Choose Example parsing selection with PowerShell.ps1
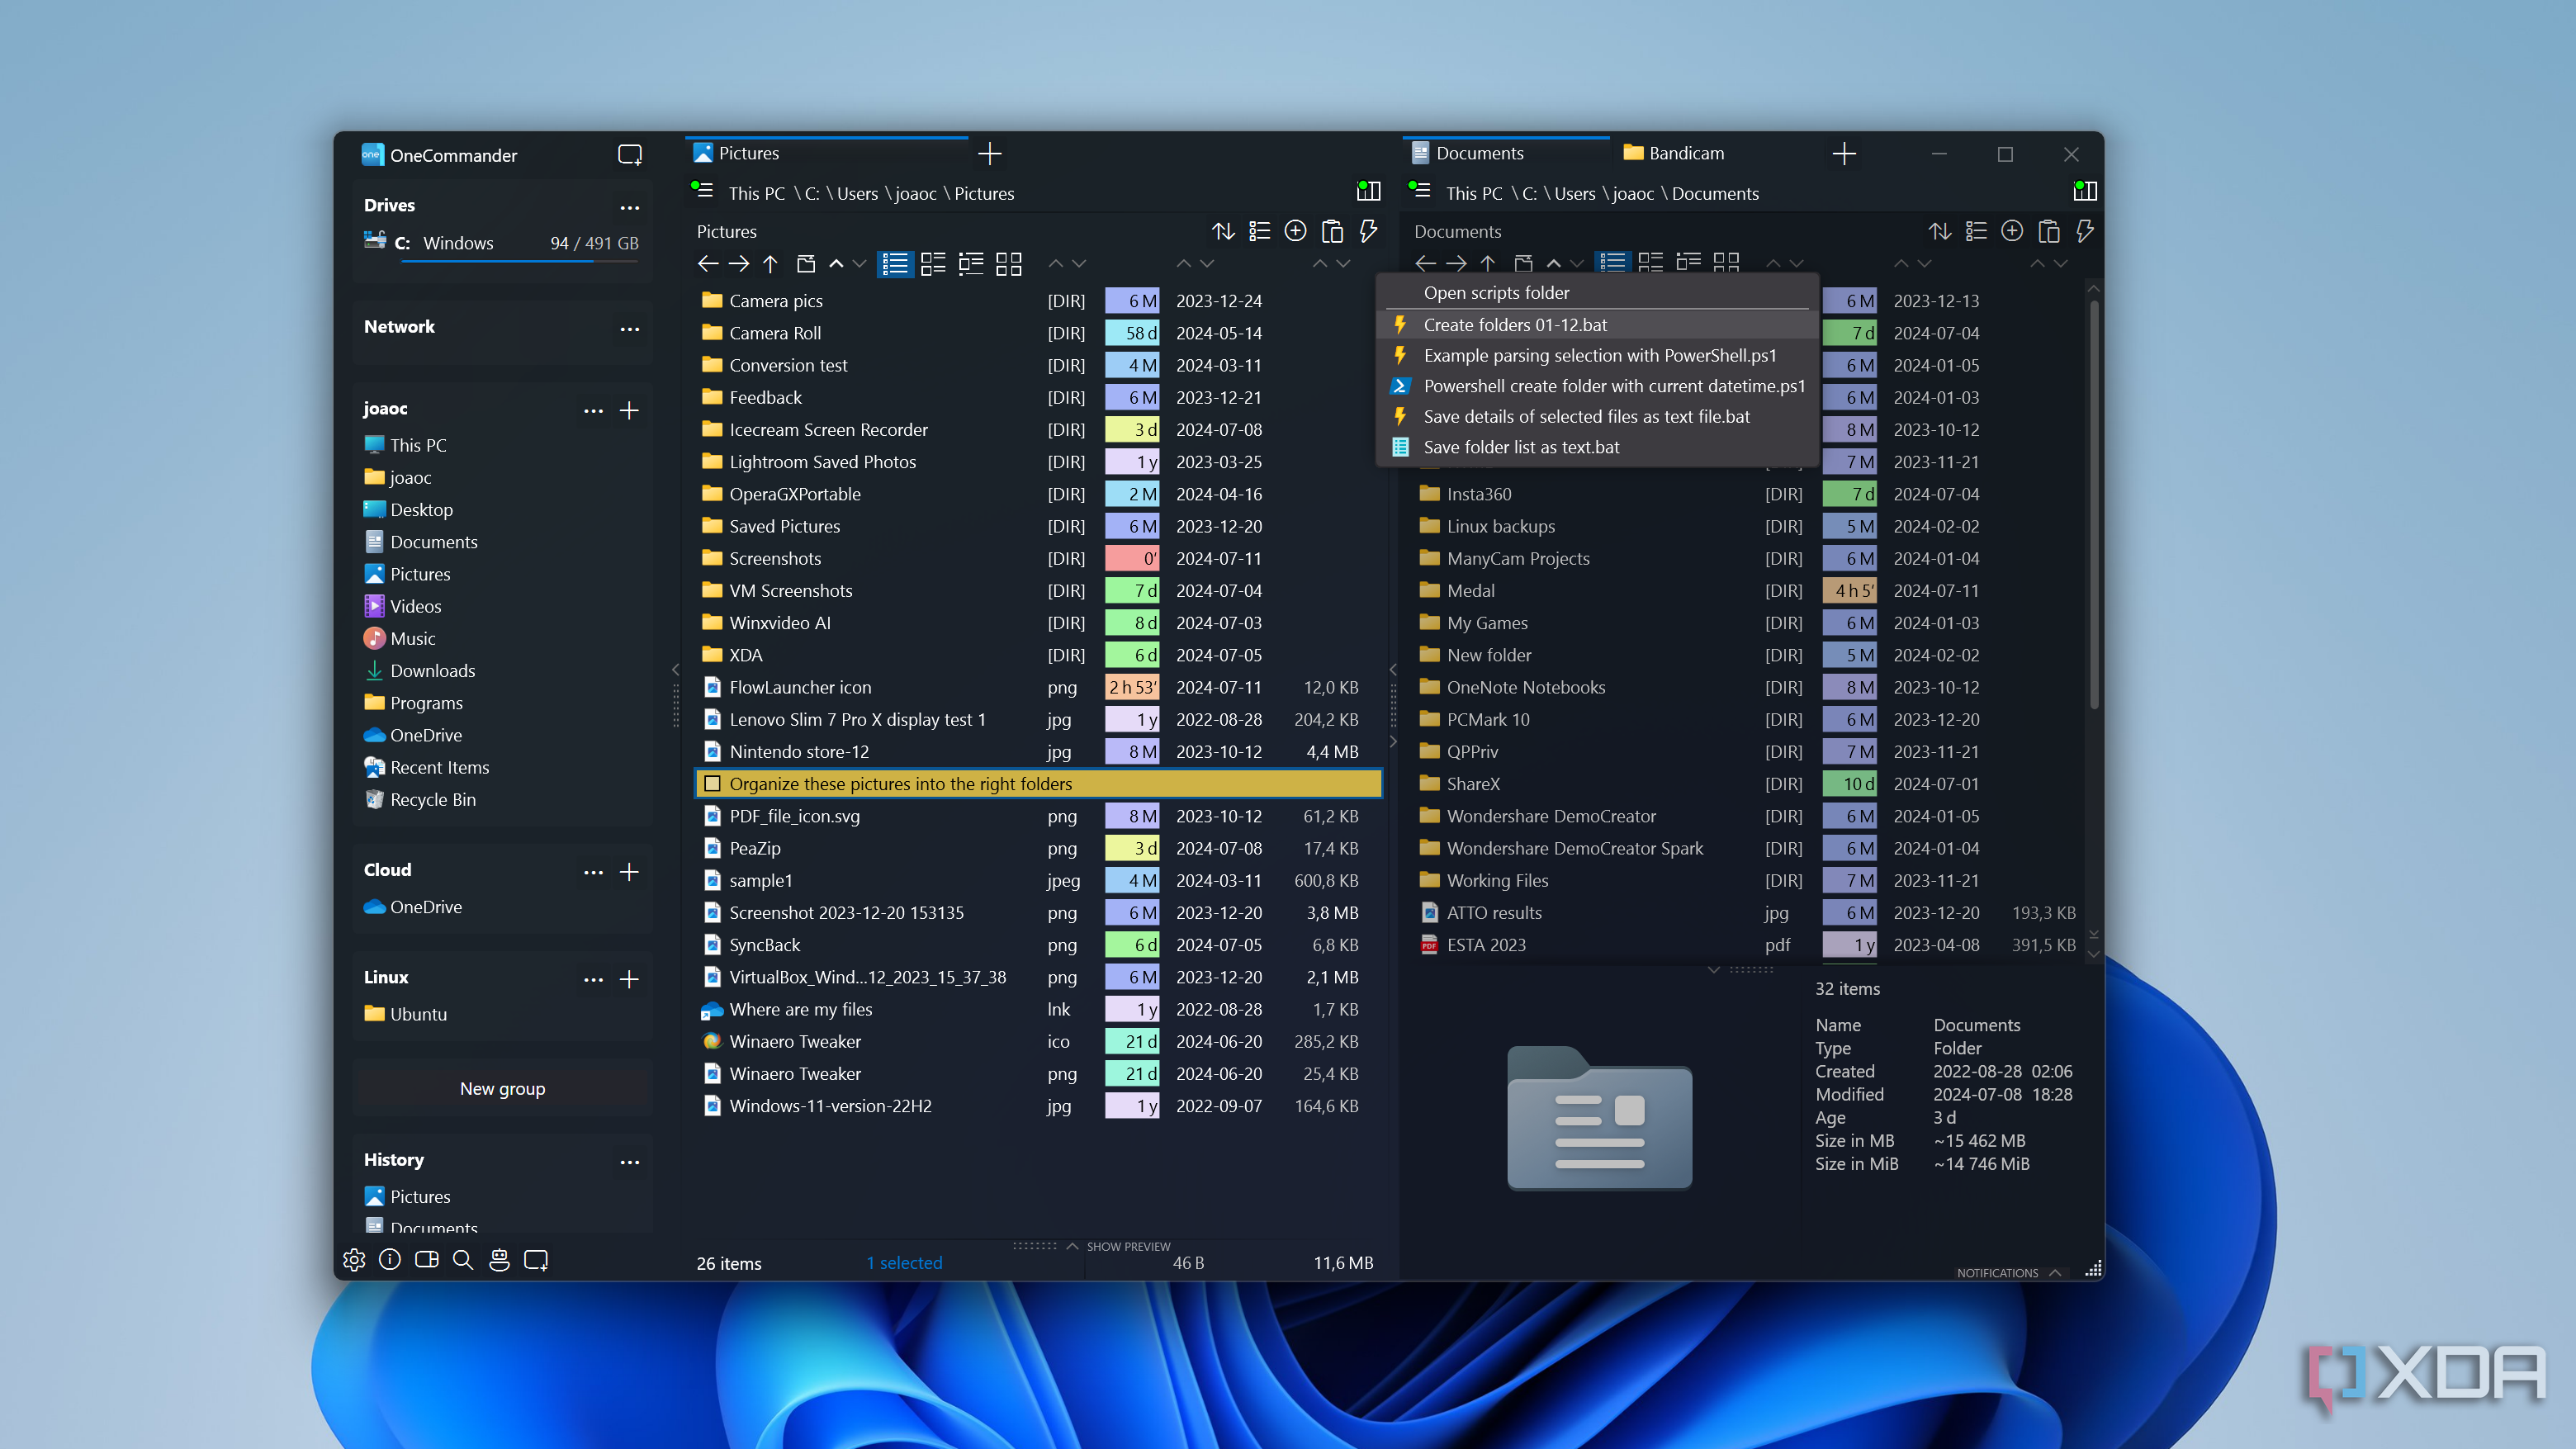The image size is (2576, 1449). pyautogui.click(x=1597, y=355)
